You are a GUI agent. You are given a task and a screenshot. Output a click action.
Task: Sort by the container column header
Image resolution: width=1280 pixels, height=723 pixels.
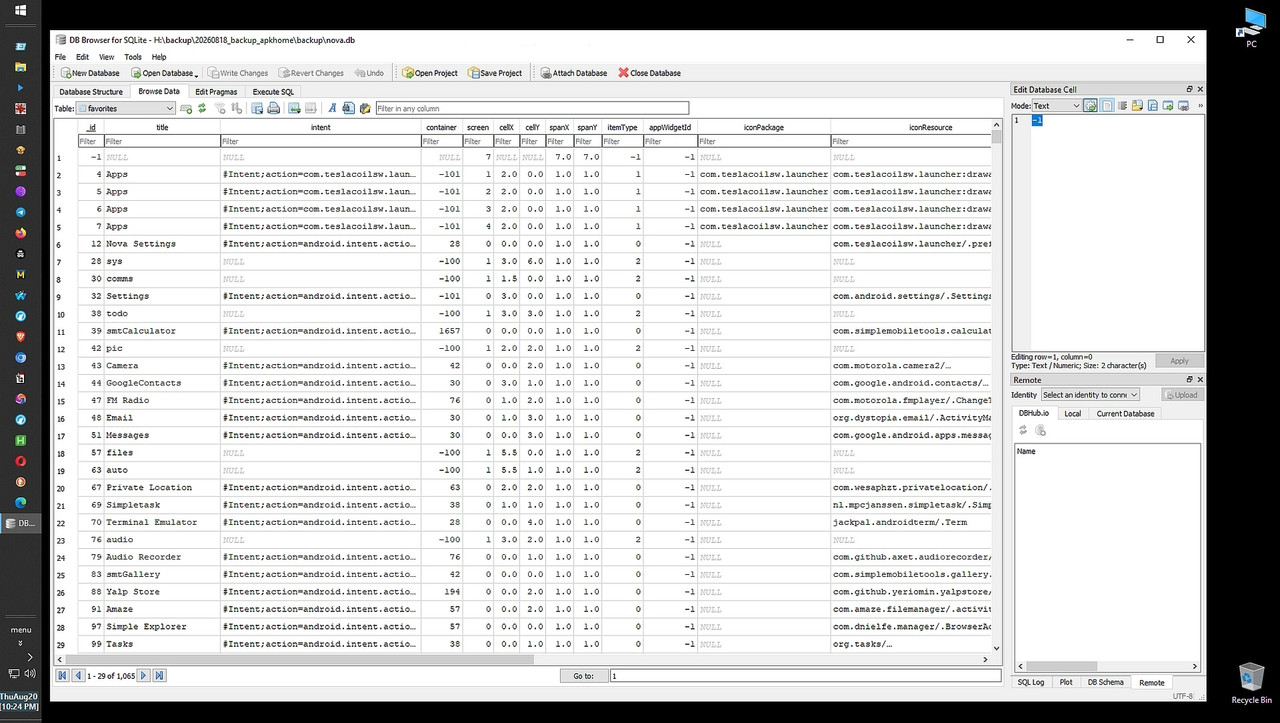coord(441,127)
